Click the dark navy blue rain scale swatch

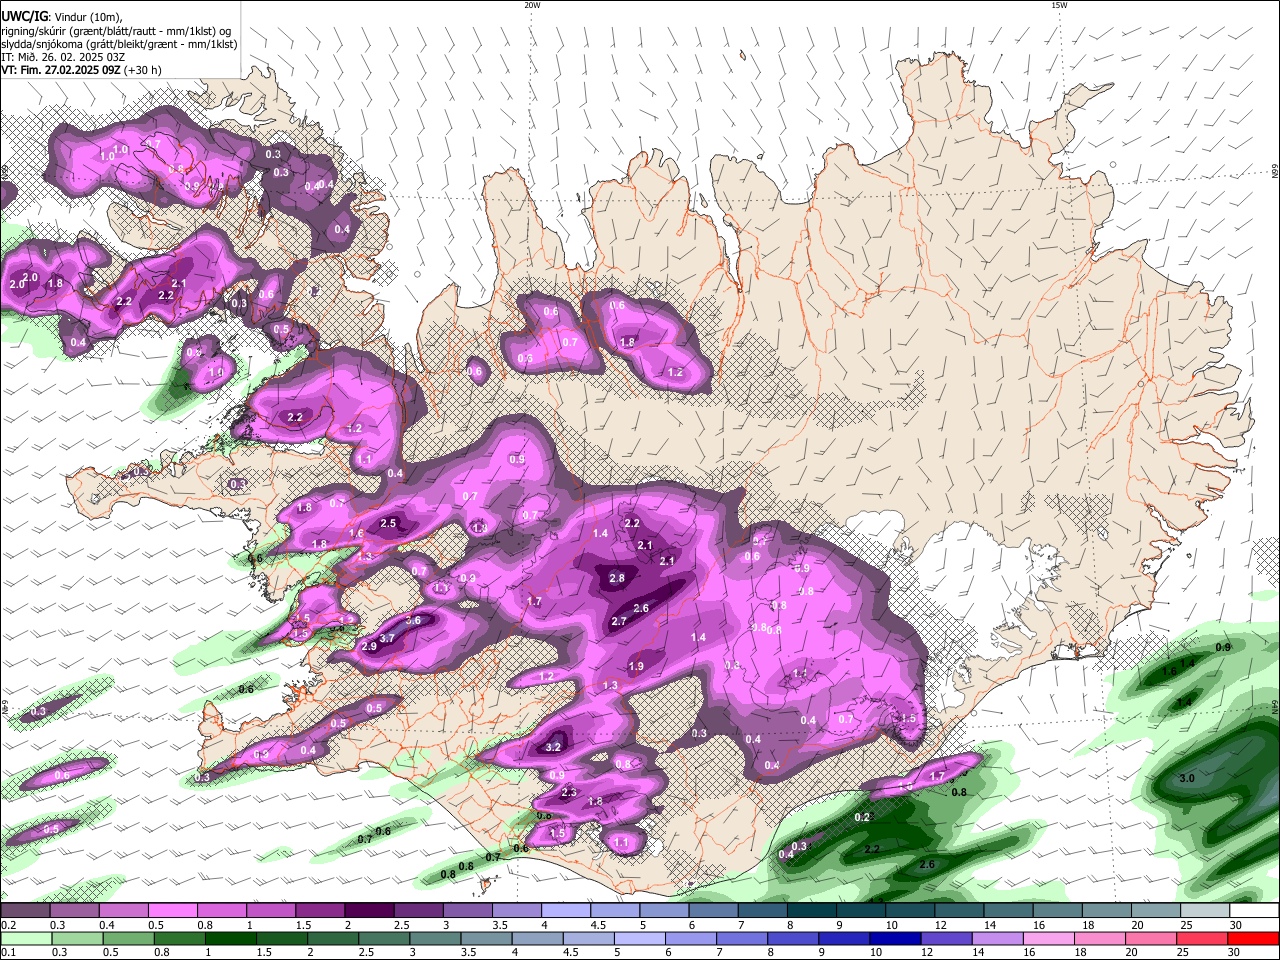pos(893,939)
